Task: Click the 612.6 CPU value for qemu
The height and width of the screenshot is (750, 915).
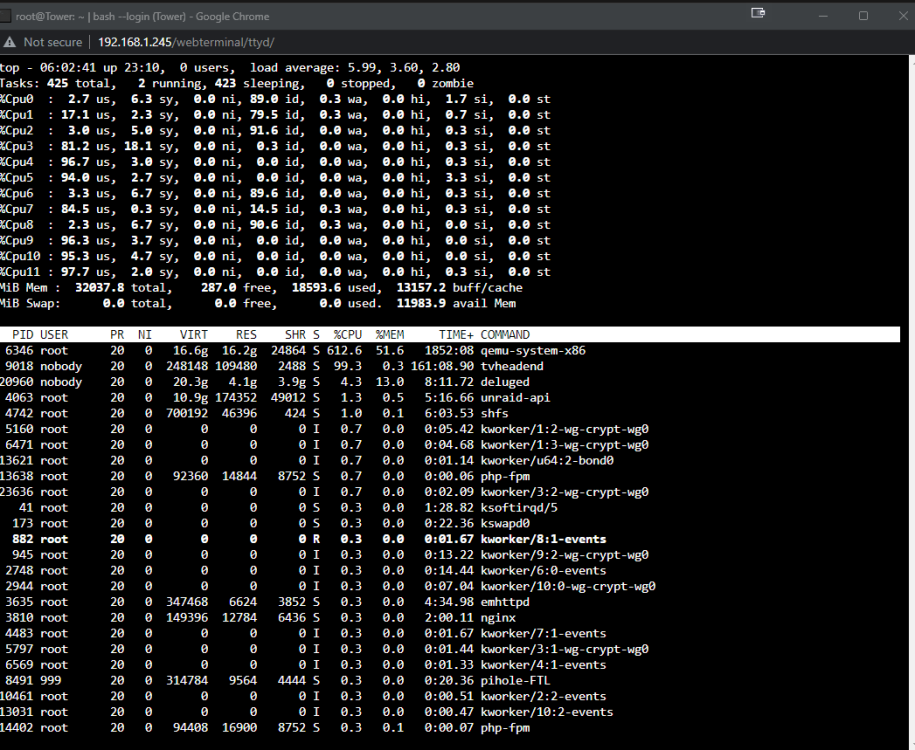Action: 344,350
